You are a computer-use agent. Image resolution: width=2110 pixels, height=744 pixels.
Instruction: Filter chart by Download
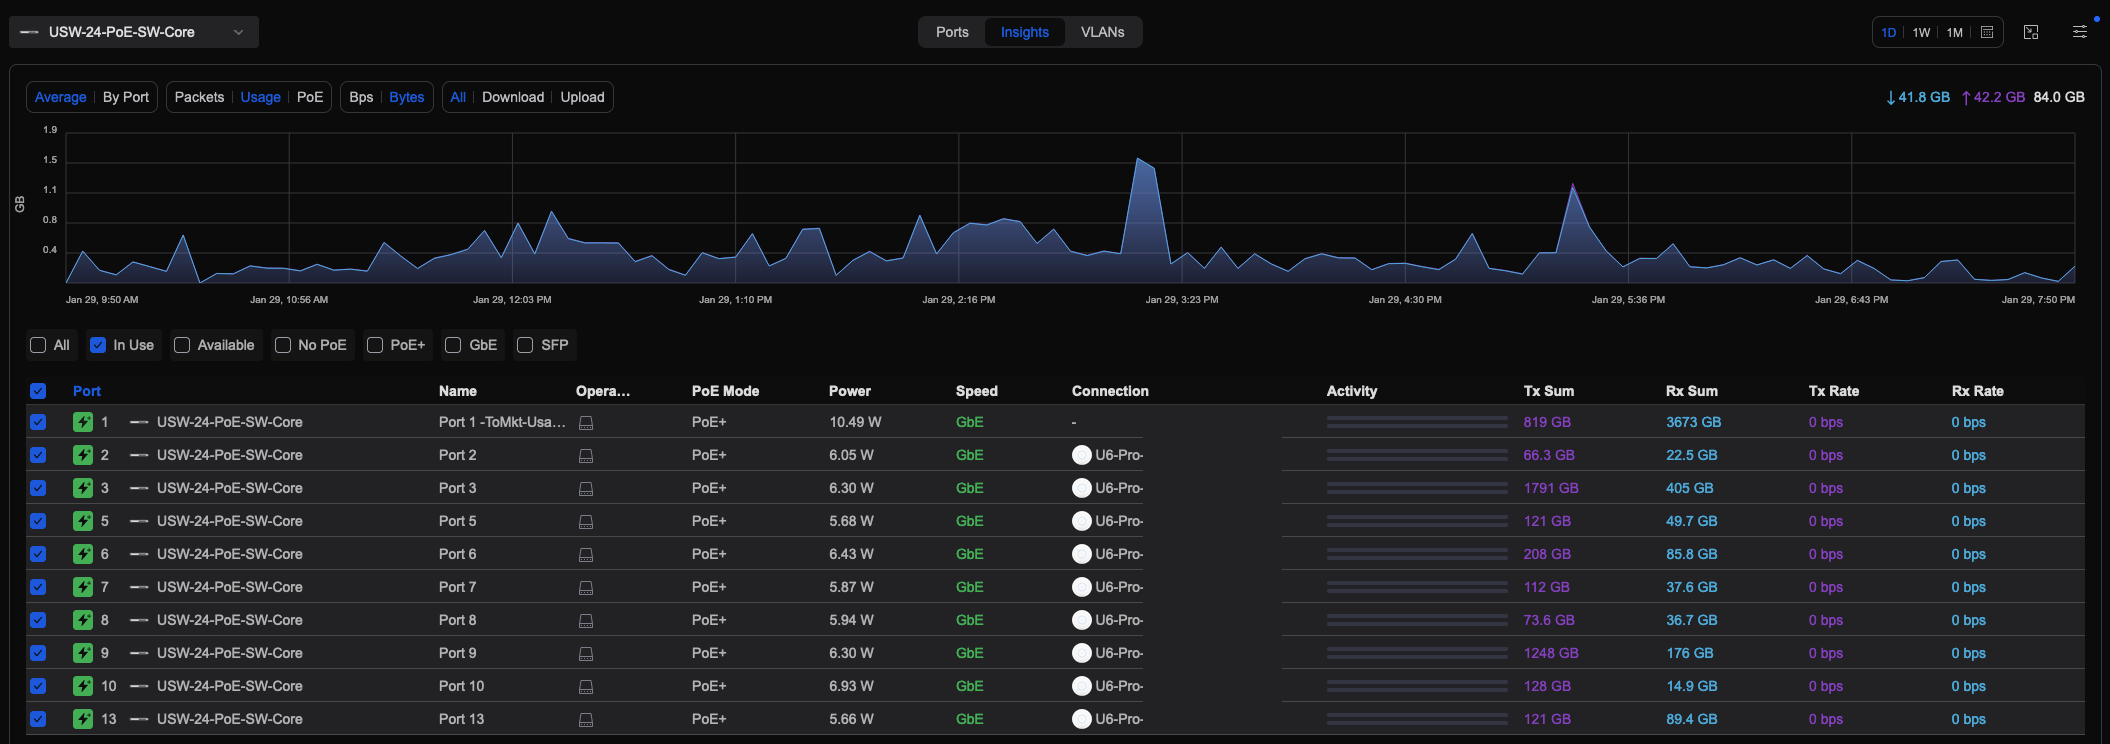513,97
